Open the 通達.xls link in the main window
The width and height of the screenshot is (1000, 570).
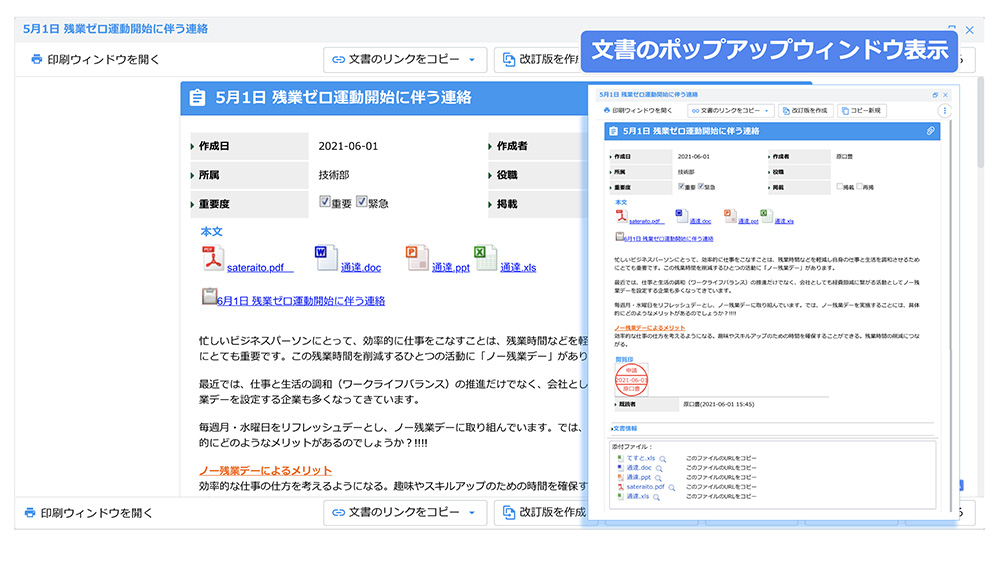click(518, 267)
